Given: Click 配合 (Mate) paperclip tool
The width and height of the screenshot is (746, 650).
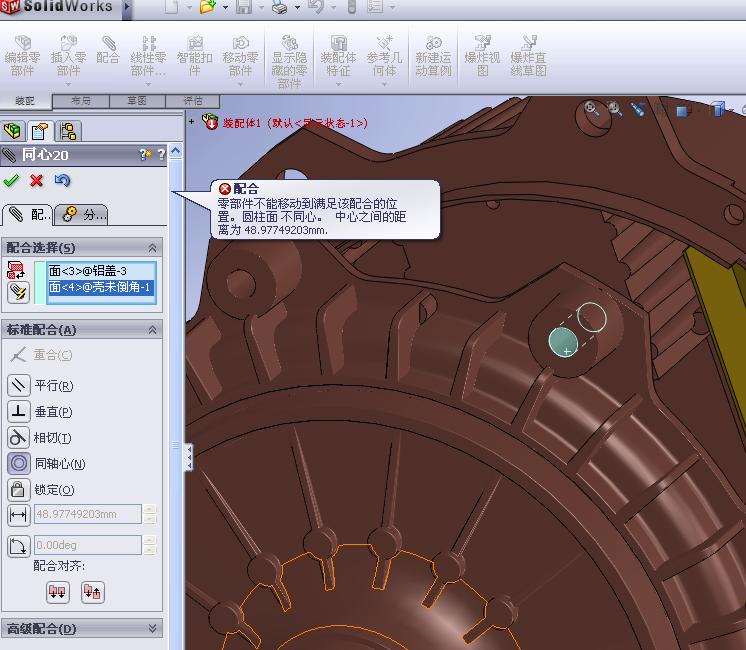Looking at the screenshot, I should 108,49.
